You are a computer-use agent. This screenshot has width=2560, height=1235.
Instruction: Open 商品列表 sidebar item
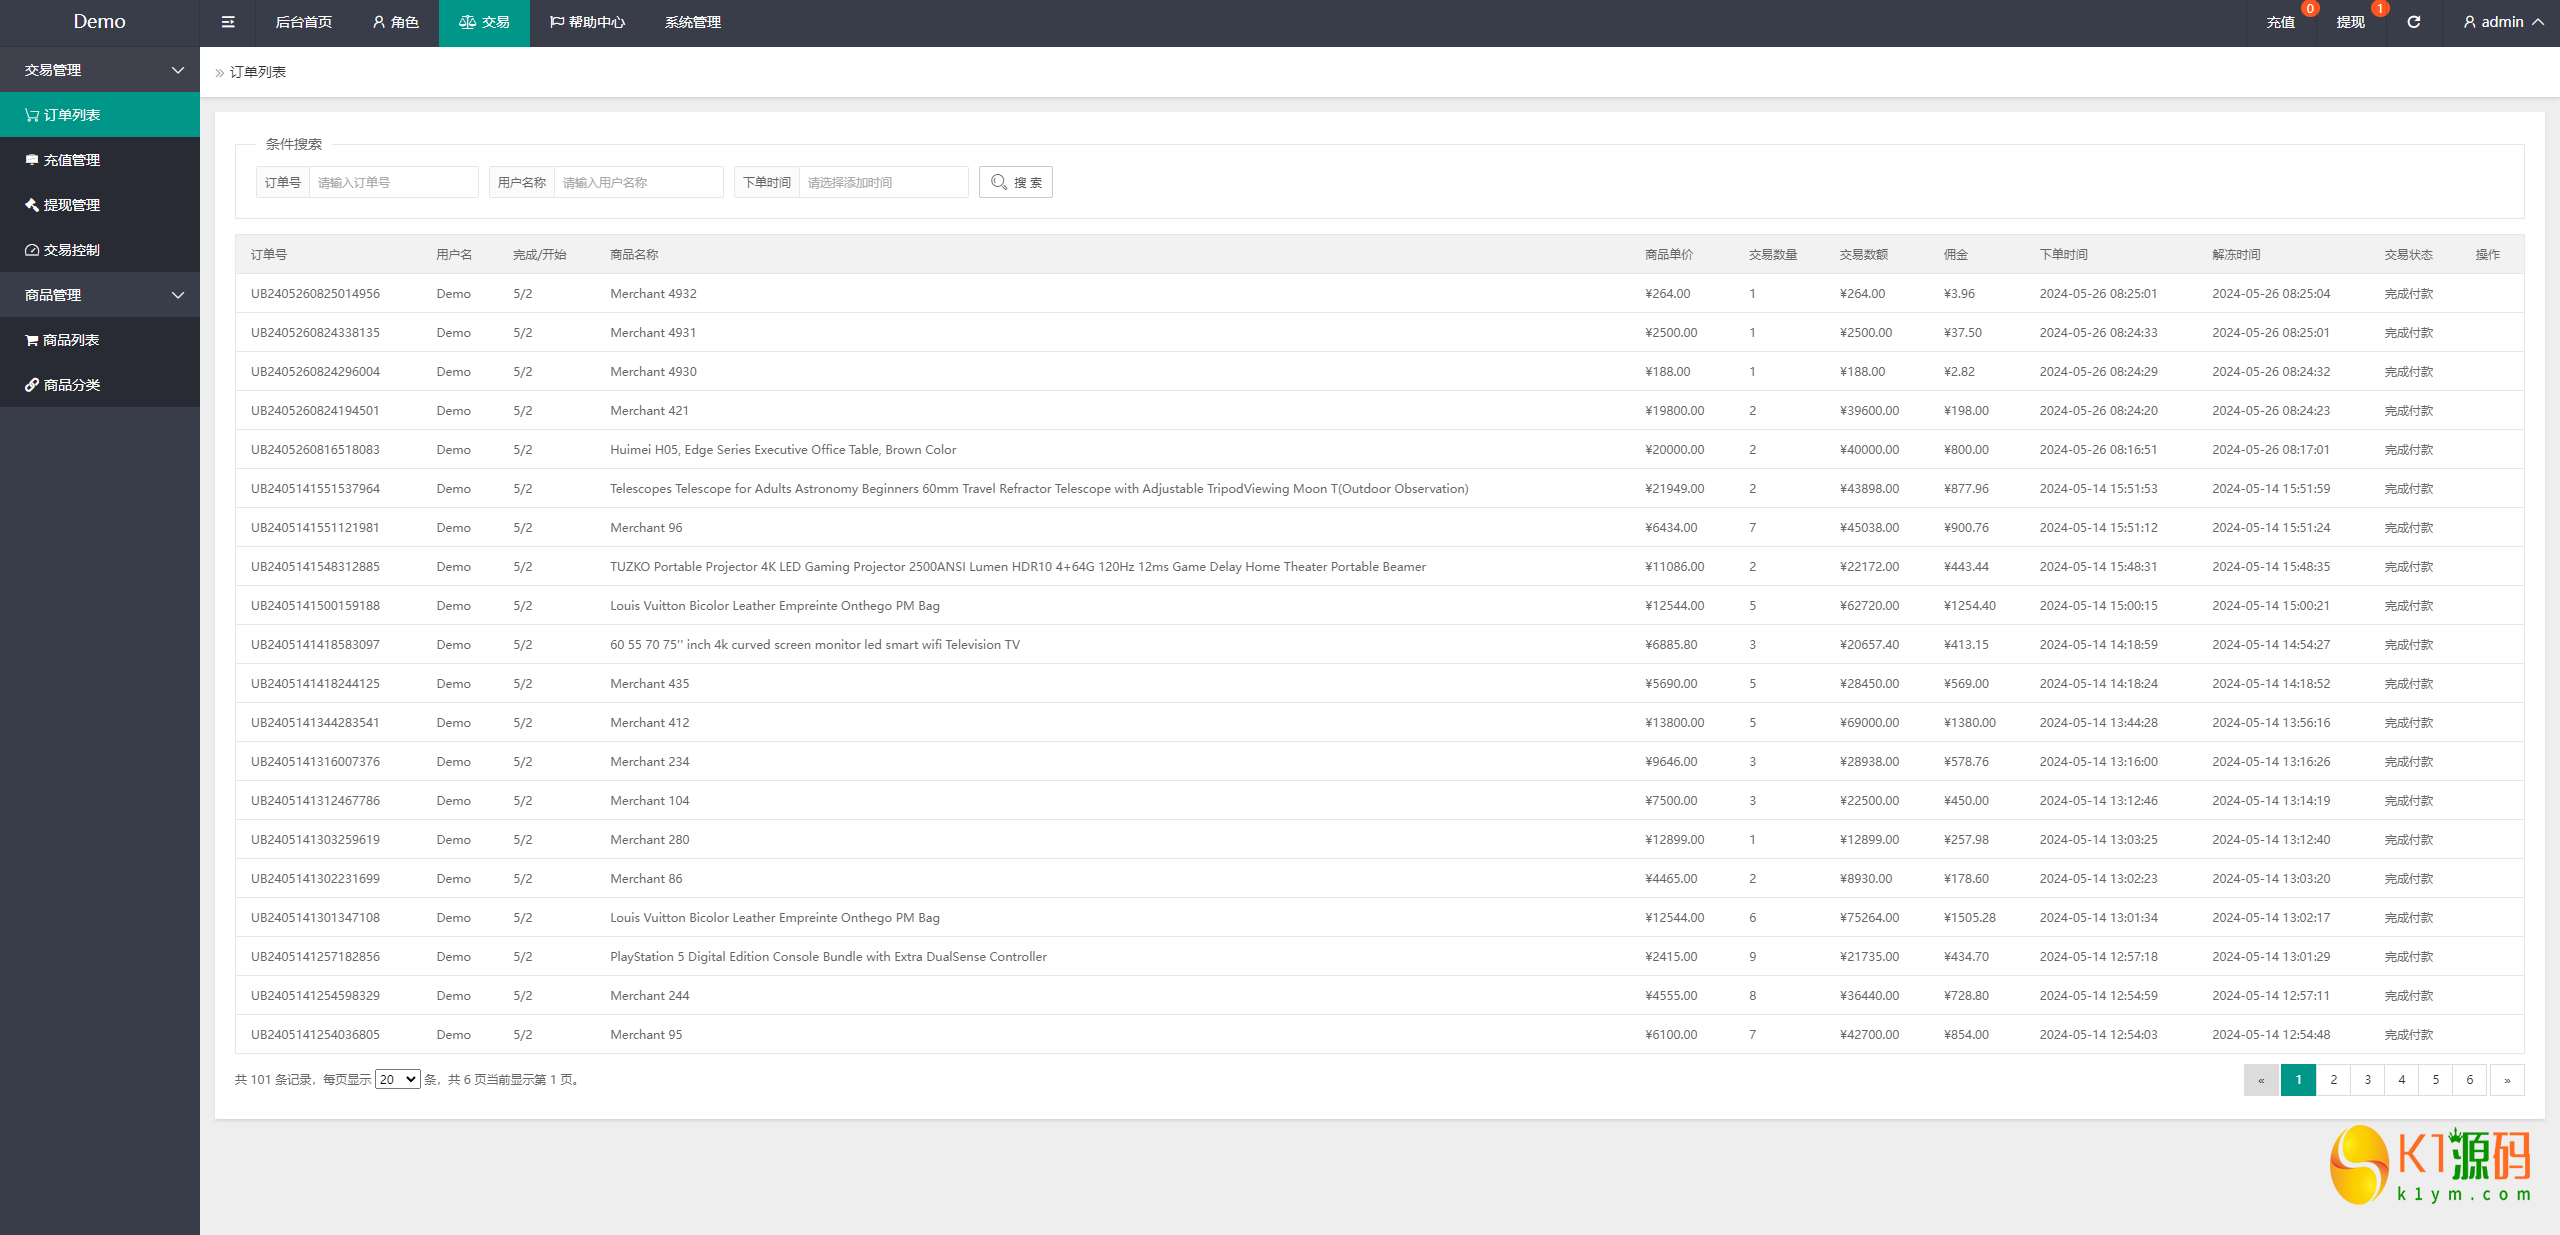coord(100,340)
